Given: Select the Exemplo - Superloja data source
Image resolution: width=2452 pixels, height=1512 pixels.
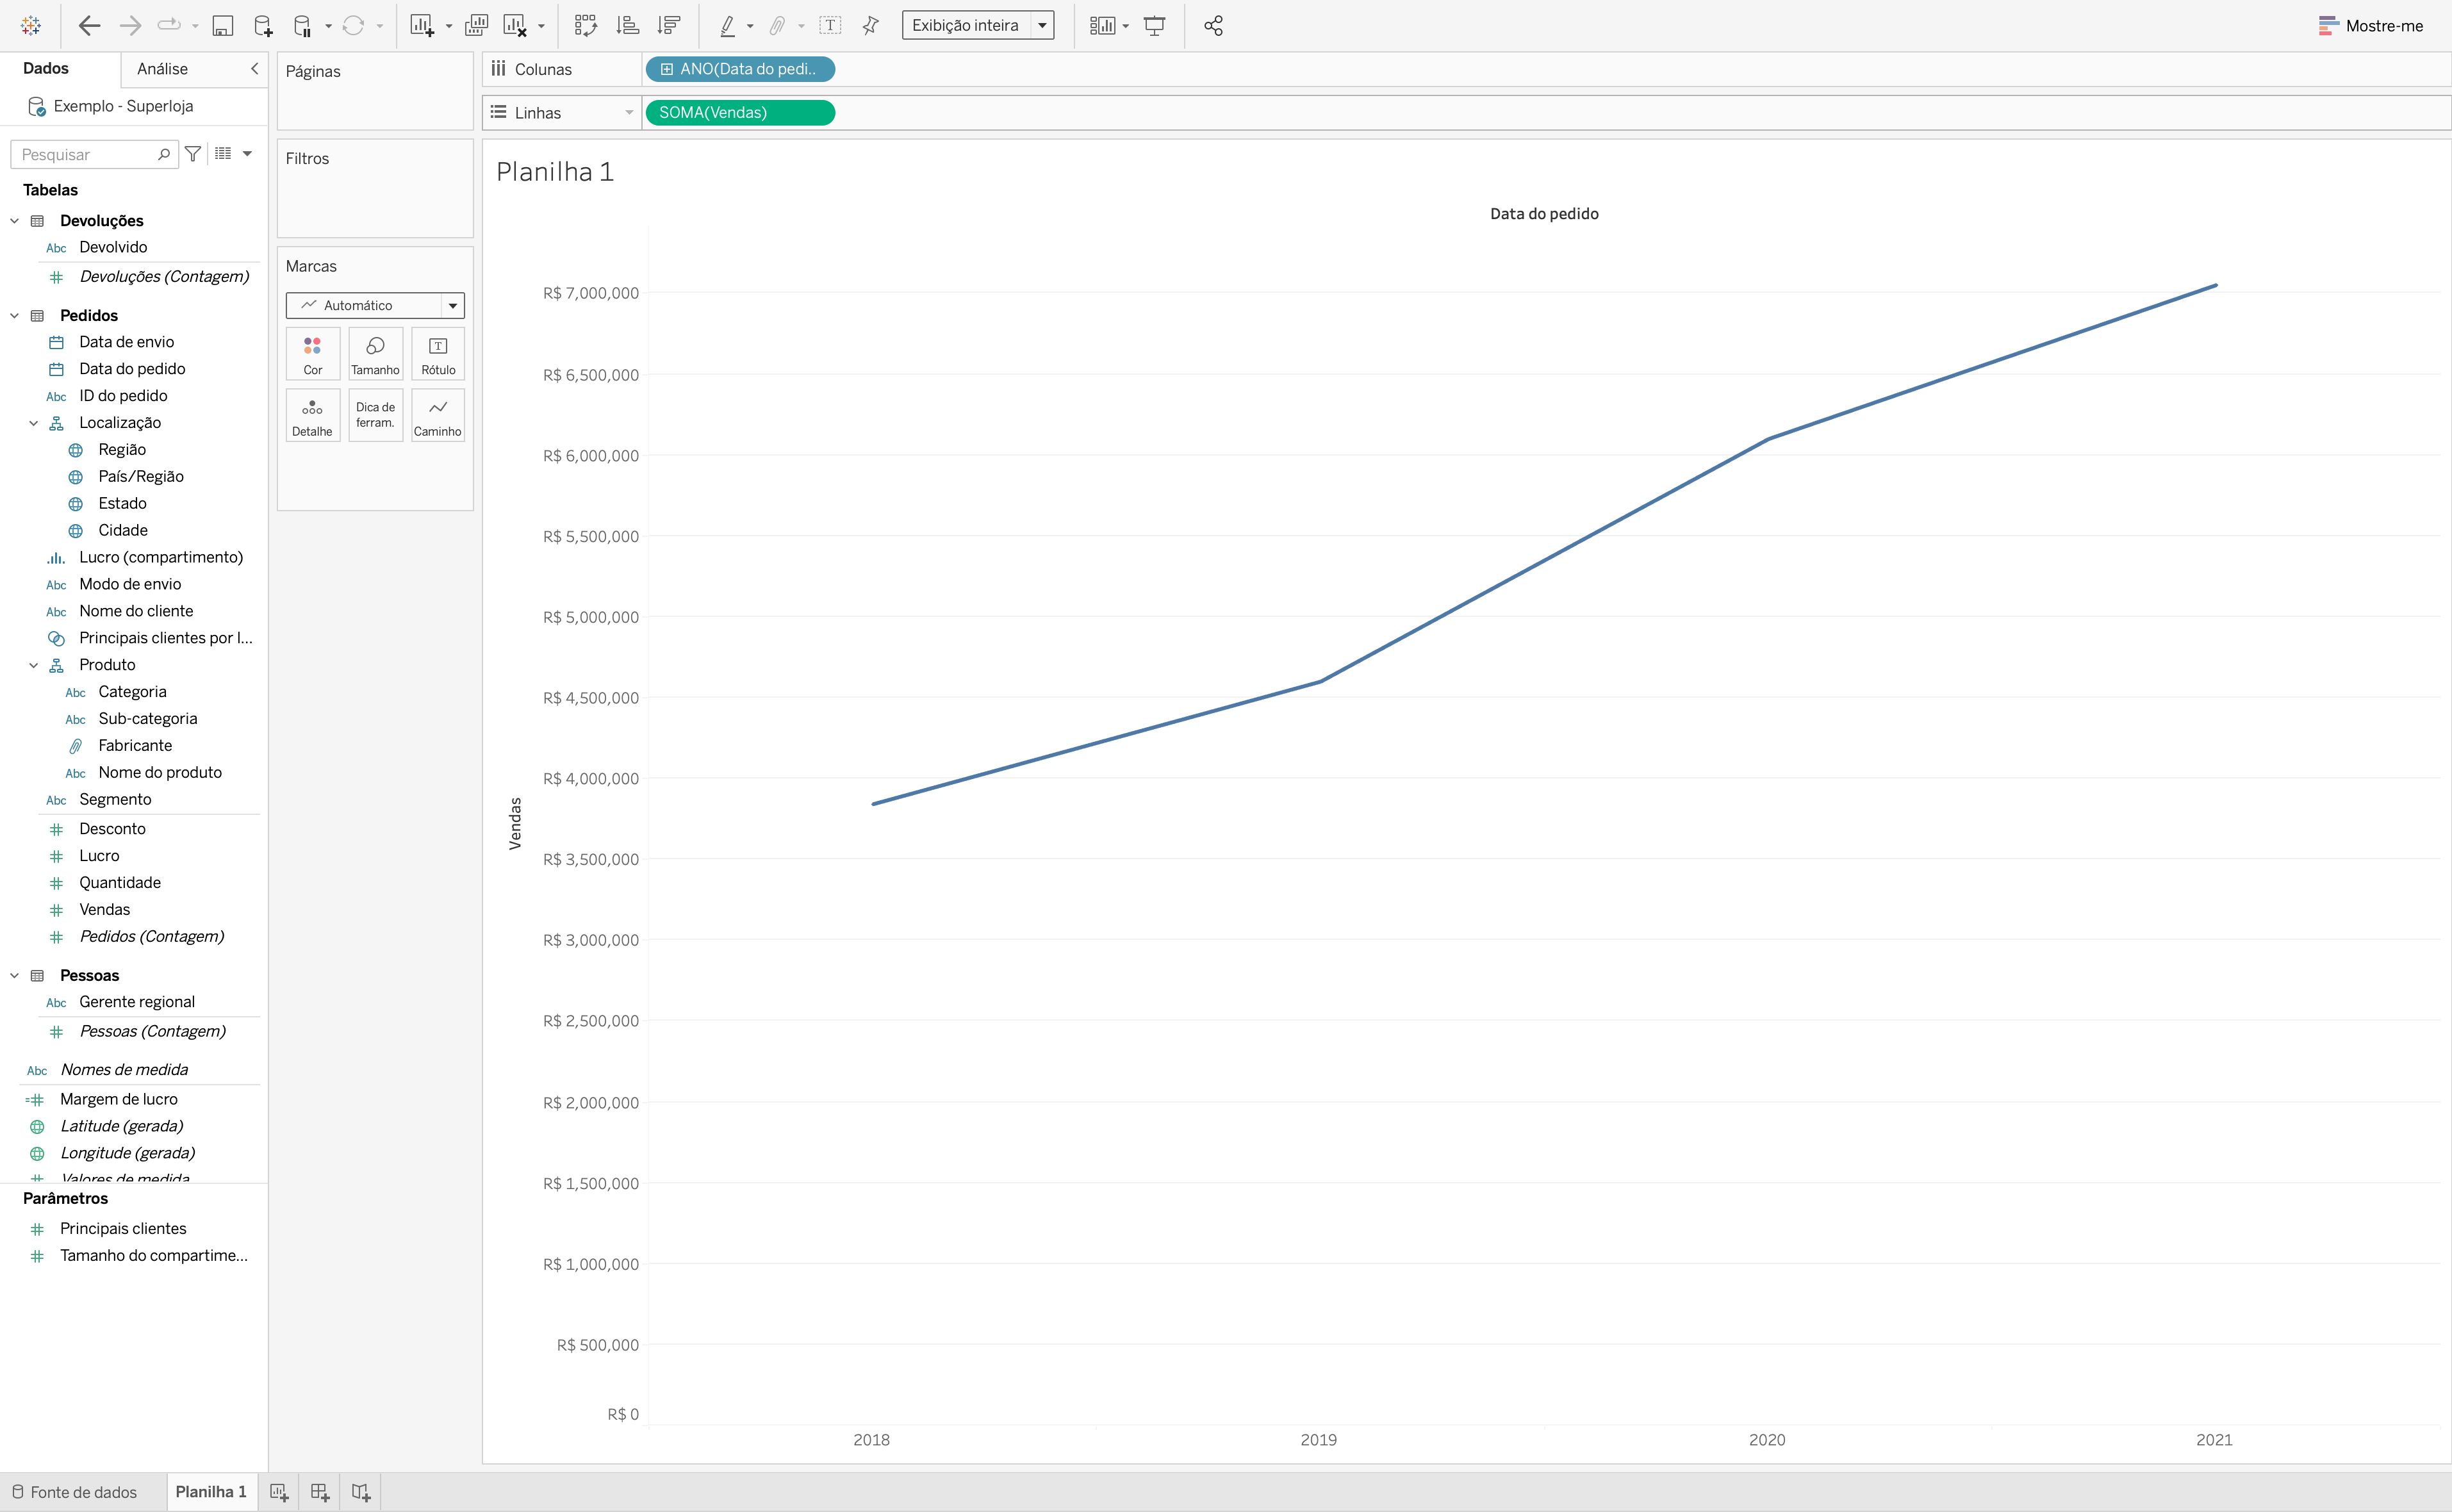Looking at the screenshot, I should pos(122,106).
